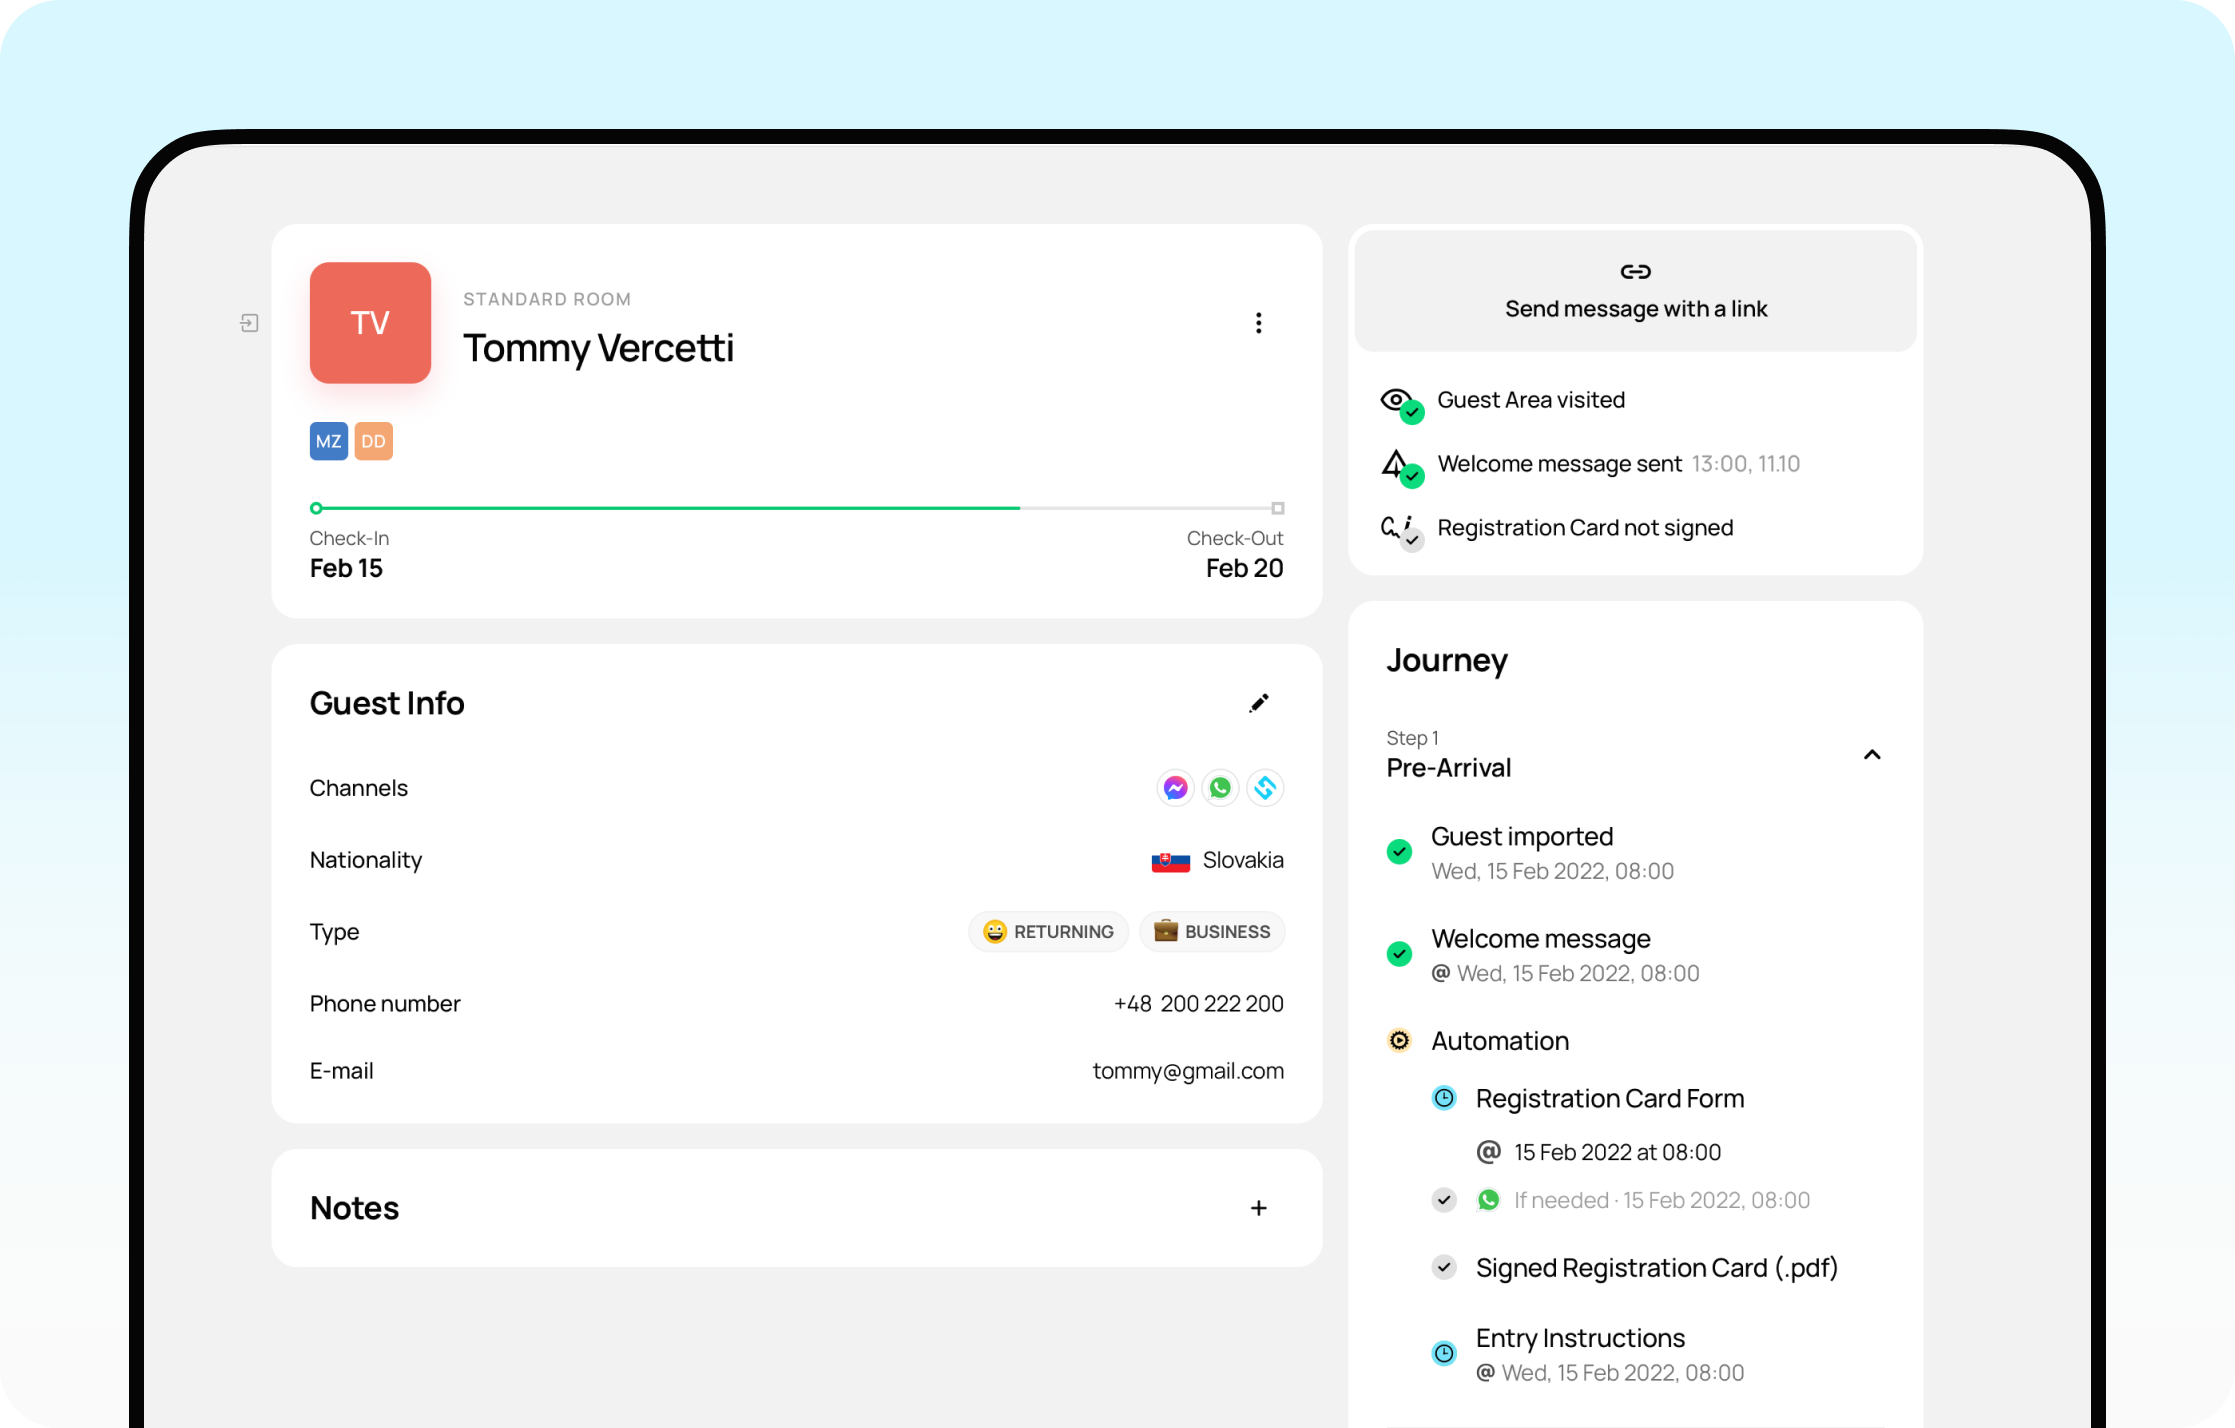Click gray check beside Signed Registration Card
This screenshot has width=2235, height=1428.
tap(1443, 1268)
